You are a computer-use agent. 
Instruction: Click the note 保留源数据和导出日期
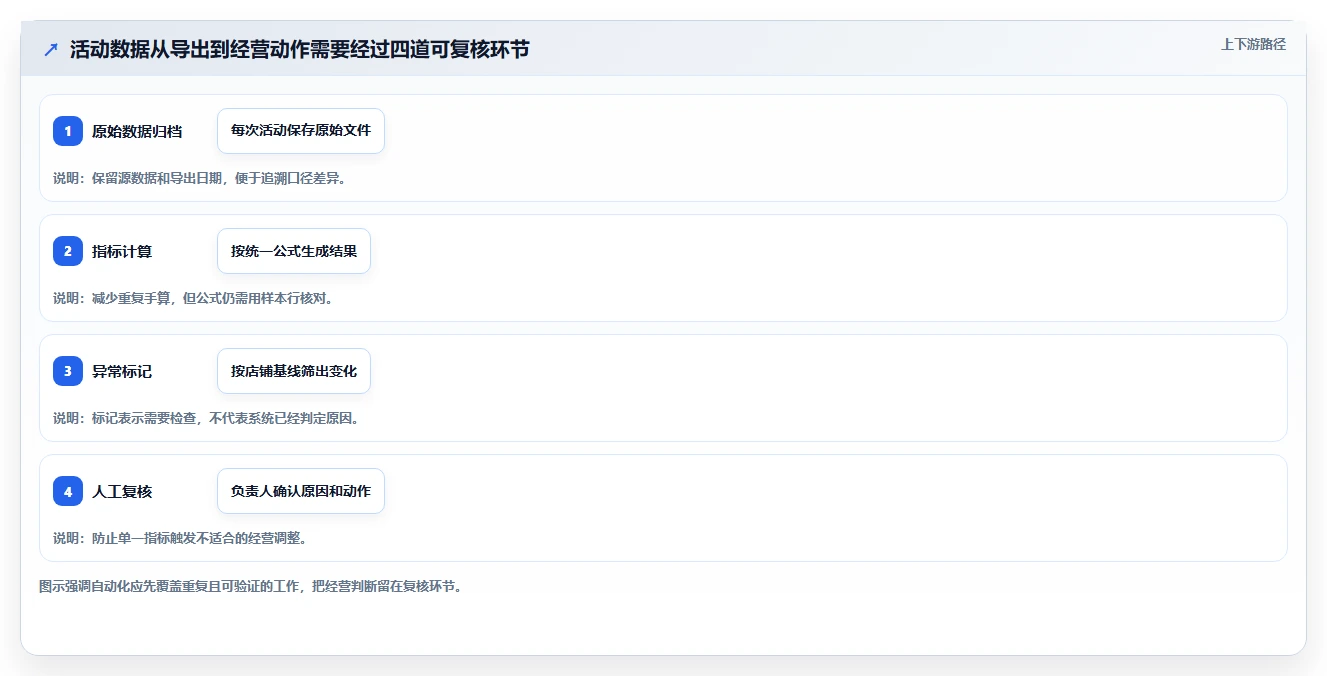[x=200, y=178]
